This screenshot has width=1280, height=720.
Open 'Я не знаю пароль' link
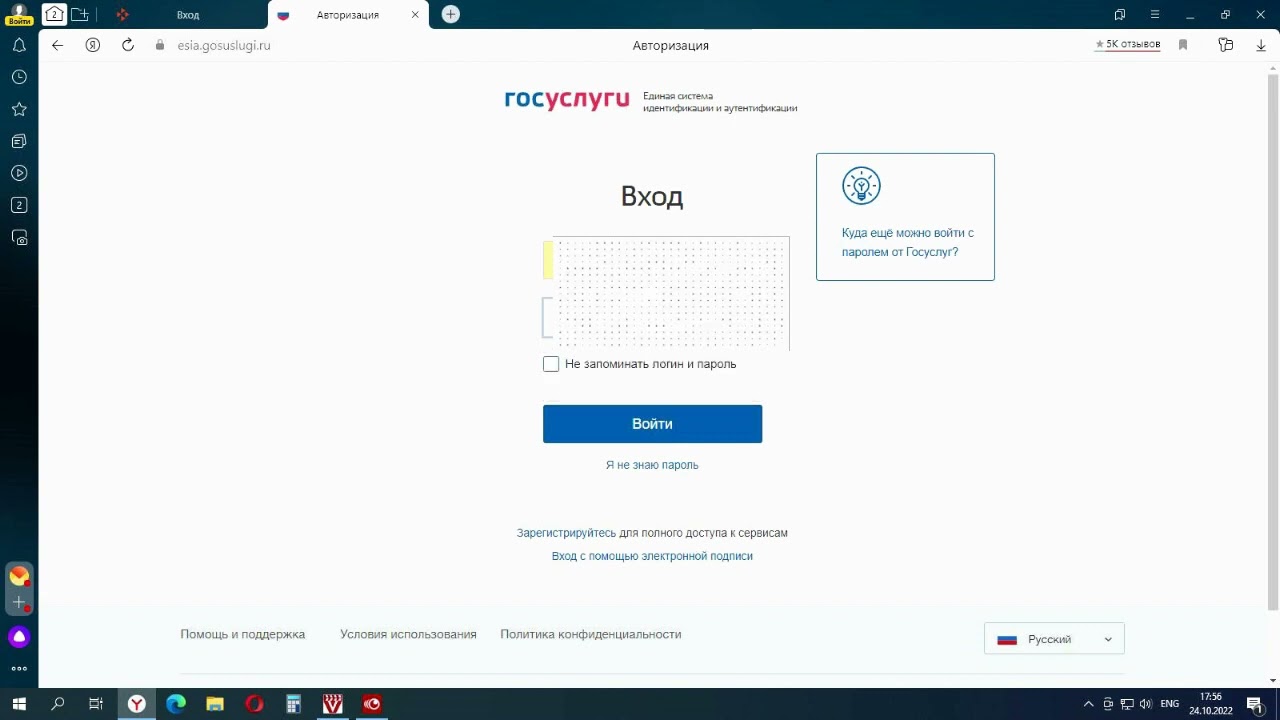652,465
